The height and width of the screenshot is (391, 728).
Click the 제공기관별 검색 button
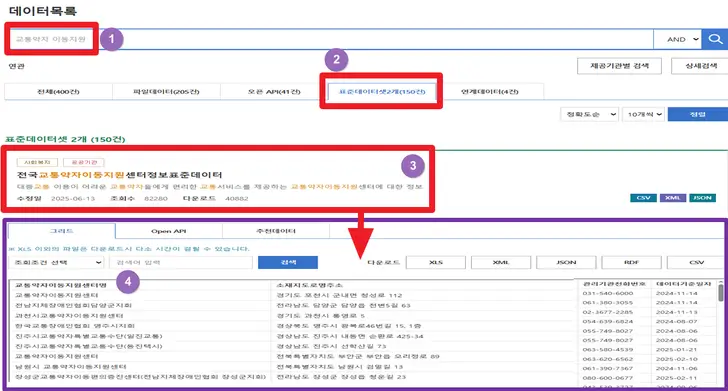[619, 66]
